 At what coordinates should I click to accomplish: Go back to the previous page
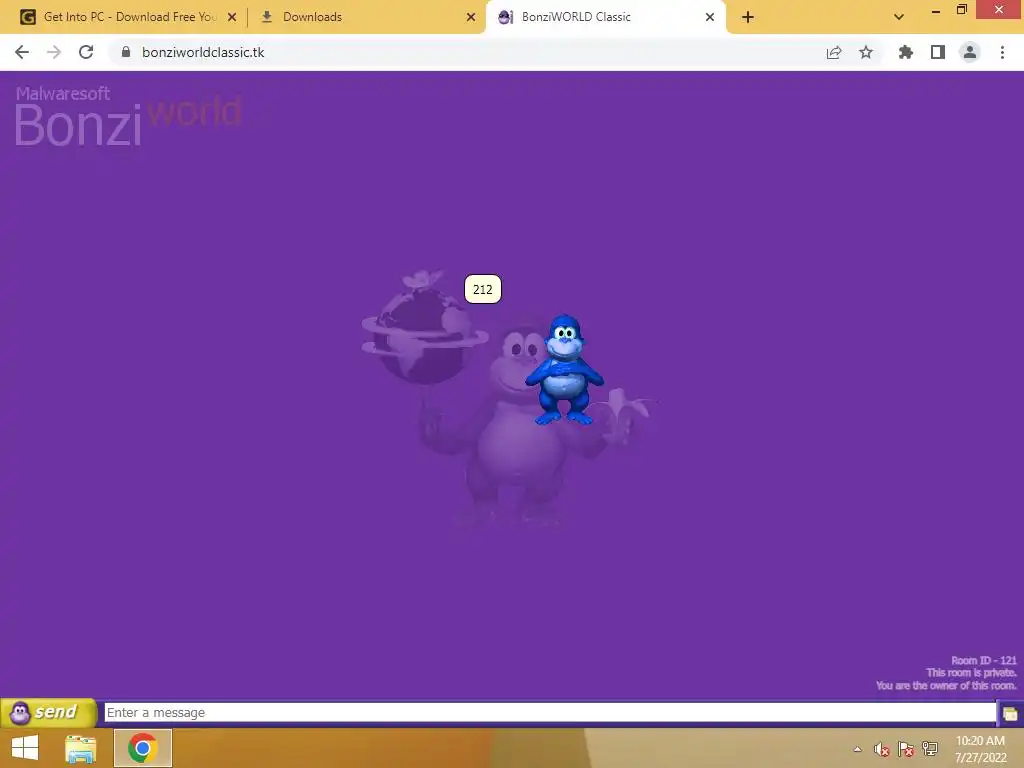pos(22,52)
